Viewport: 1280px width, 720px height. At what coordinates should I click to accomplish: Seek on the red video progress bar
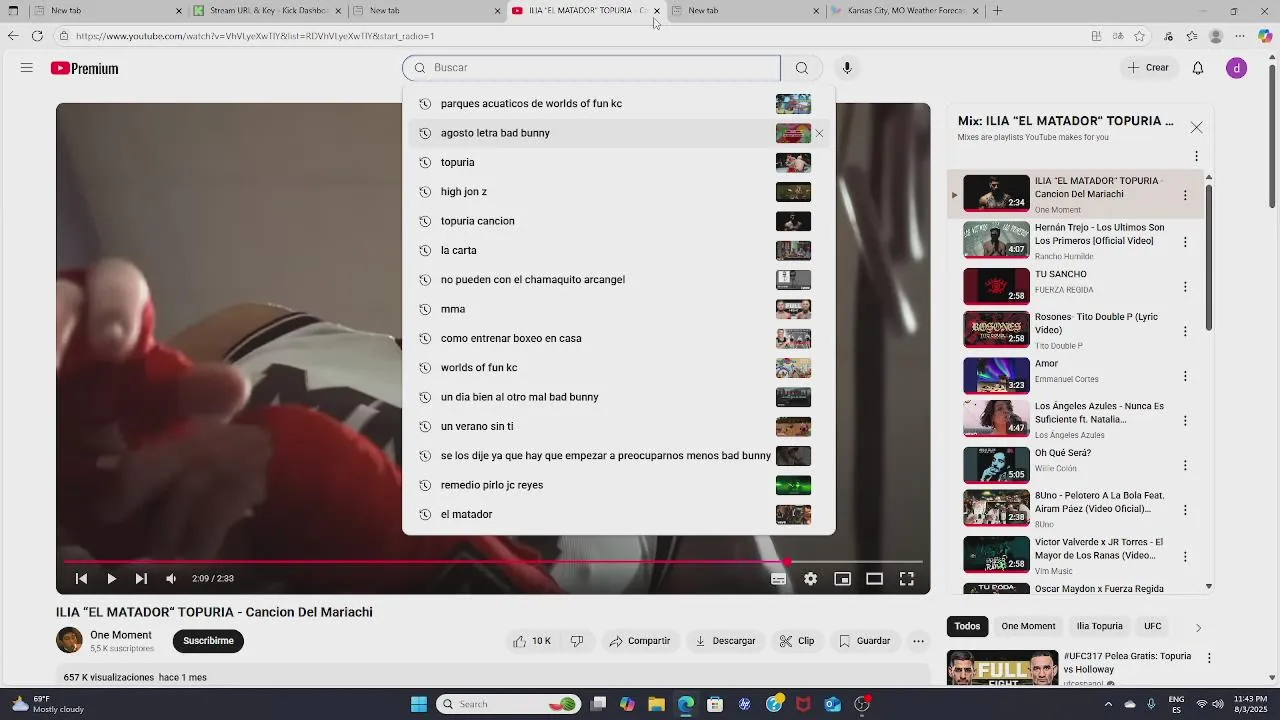(493, 562)
